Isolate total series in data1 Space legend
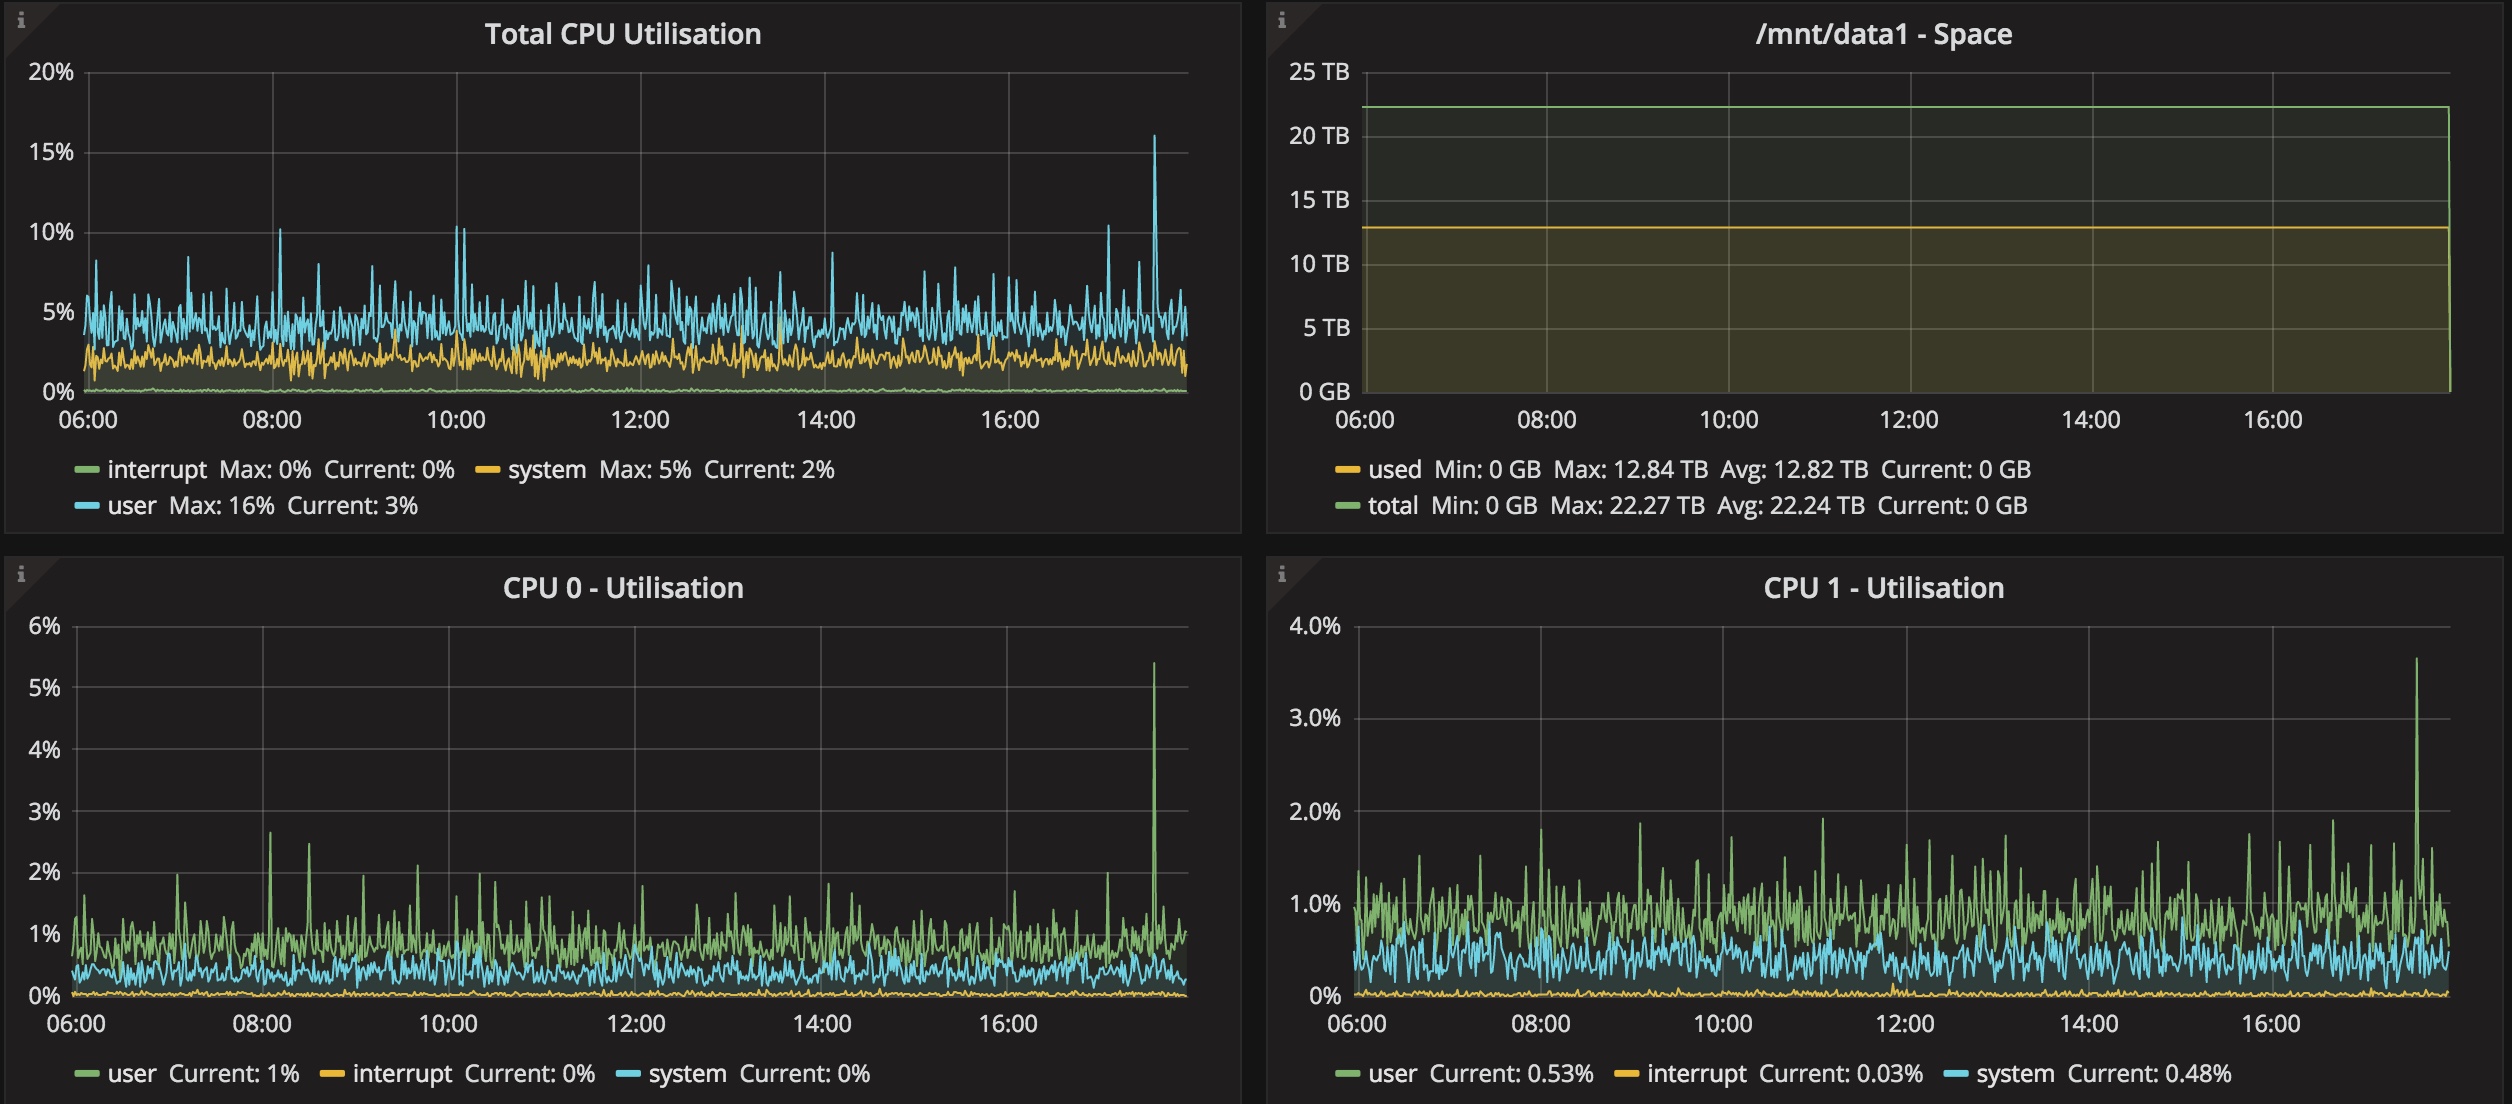The height and width of the screenshot is (1104, 2512). (x=1392, y=506)
